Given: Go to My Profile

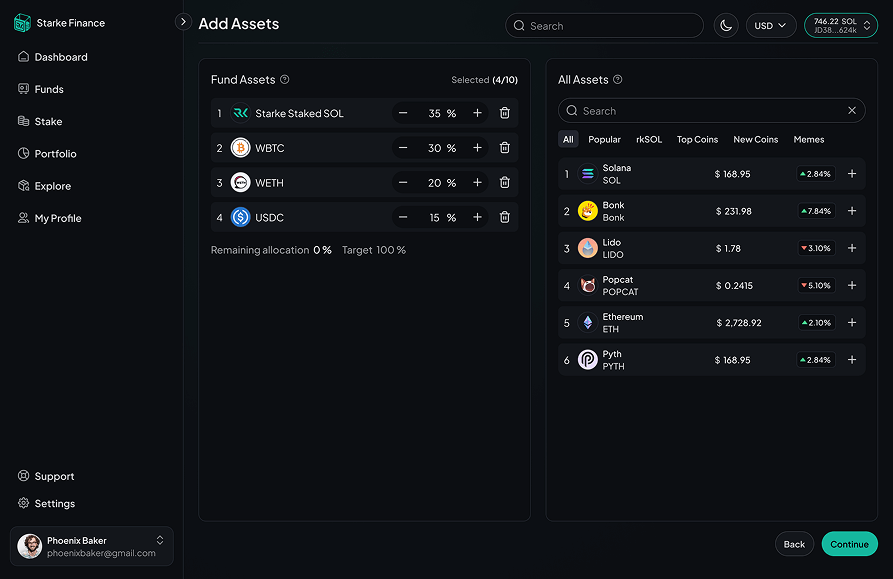Looking at the screenshot, I should (x=50, y=218).
